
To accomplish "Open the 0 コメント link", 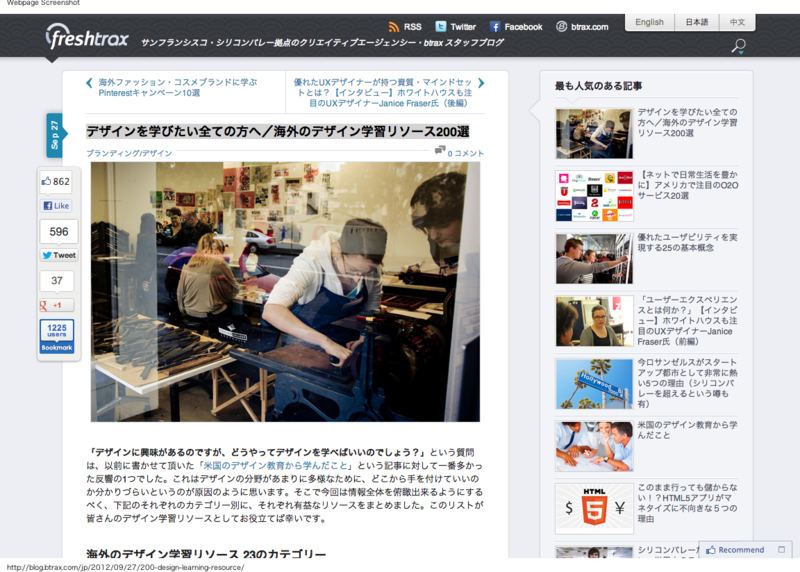I will [465, 153].
